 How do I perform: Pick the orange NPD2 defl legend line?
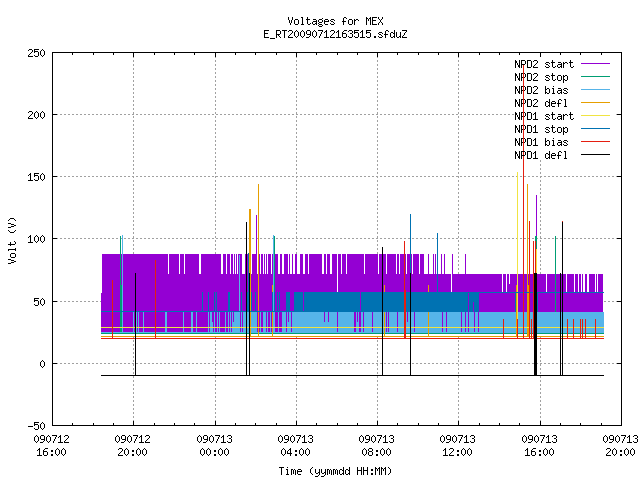coord(595,103)
